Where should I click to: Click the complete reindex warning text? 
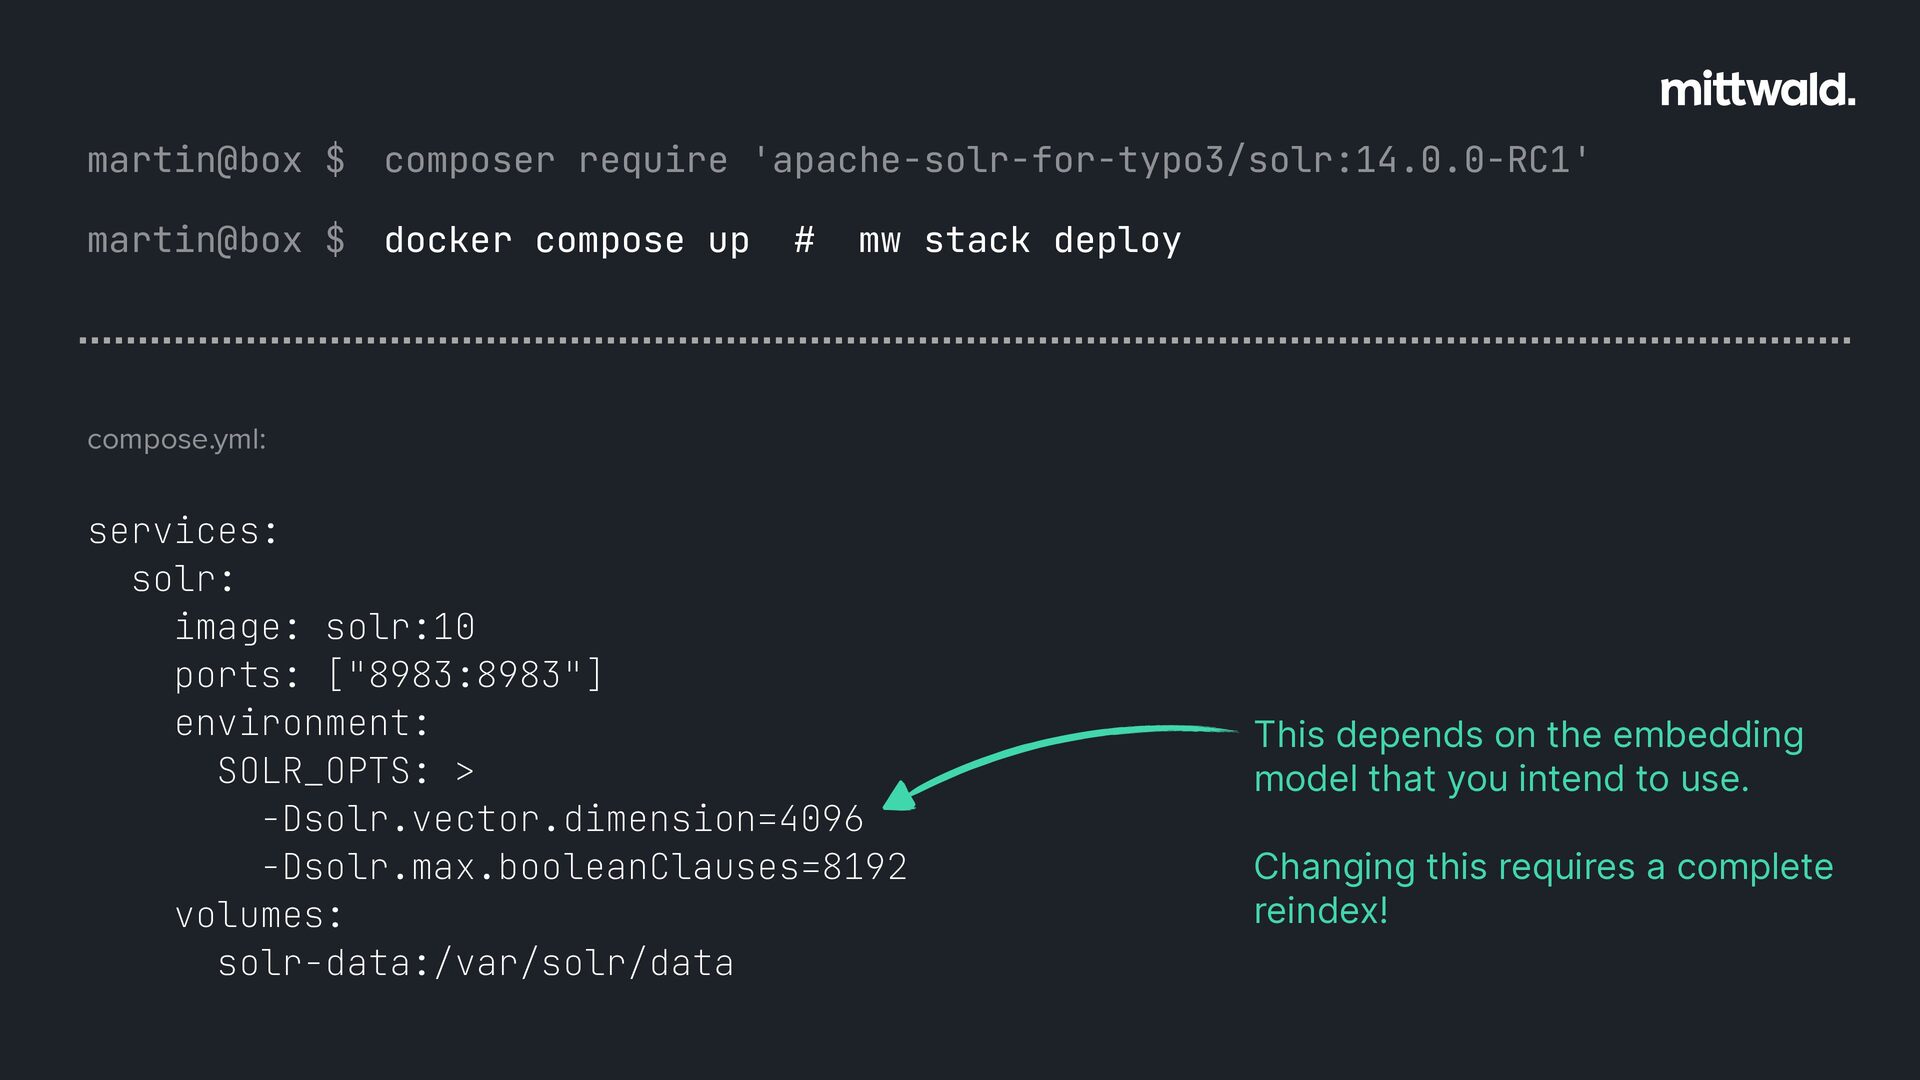coord(1544,889)
